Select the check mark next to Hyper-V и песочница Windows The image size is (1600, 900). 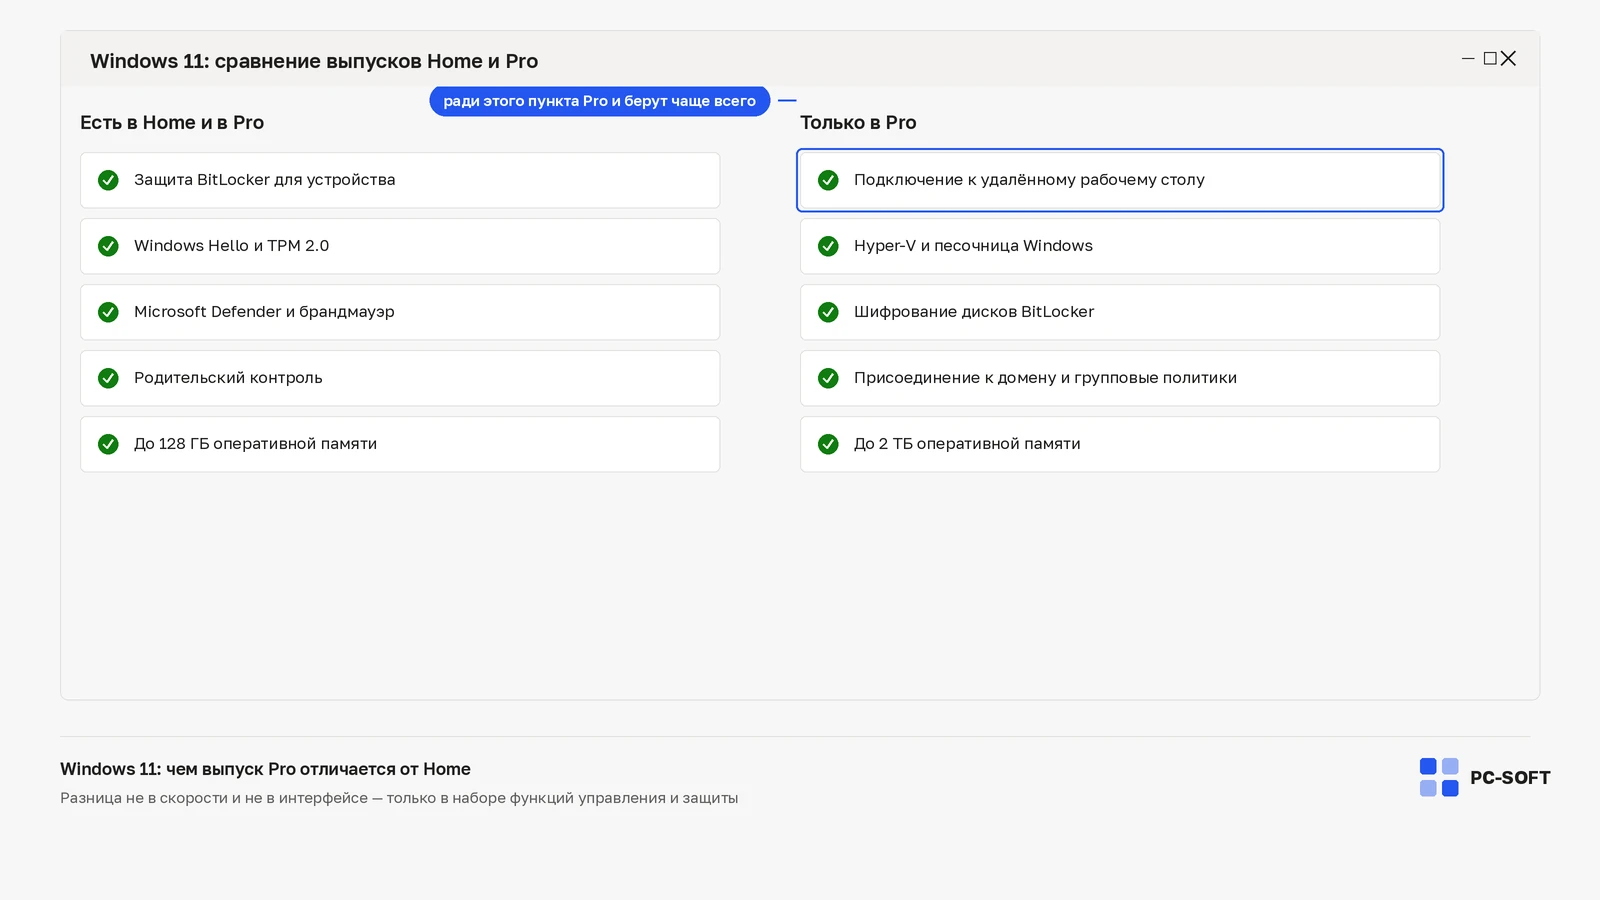click(x=828, y=246)
